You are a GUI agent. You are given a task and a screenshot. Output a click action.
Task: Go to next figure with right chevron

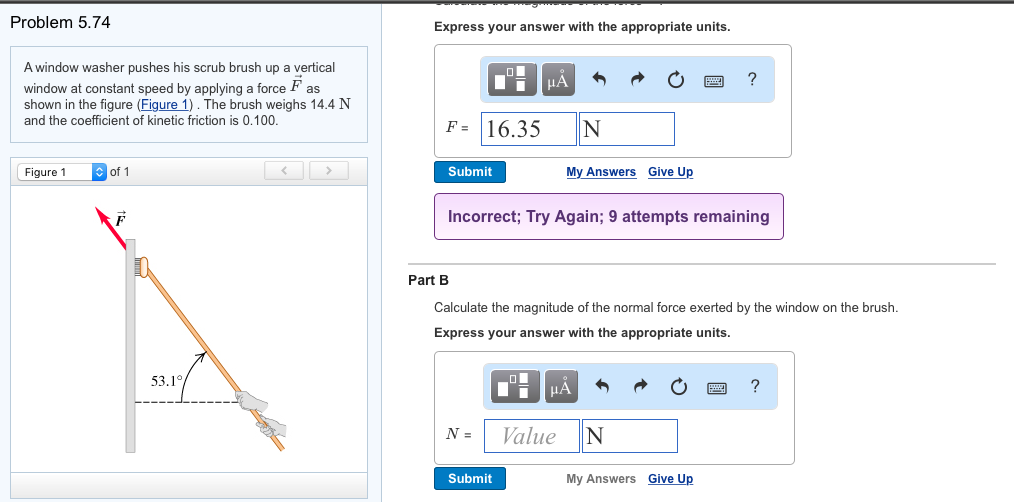[x=326, y=172]
